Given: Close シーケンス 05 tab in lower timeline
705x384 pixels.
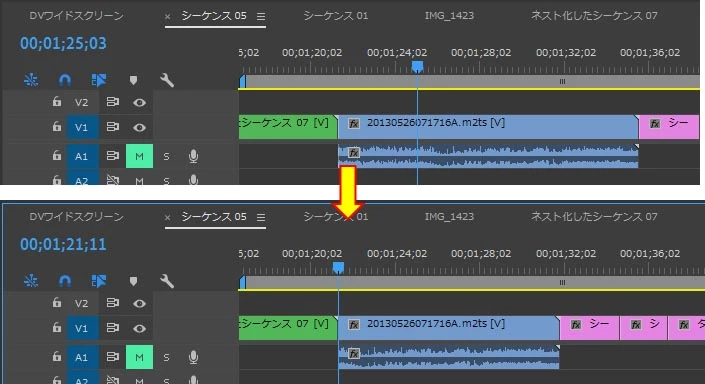Looking at the screenshot, I should [x=167, y=218].
